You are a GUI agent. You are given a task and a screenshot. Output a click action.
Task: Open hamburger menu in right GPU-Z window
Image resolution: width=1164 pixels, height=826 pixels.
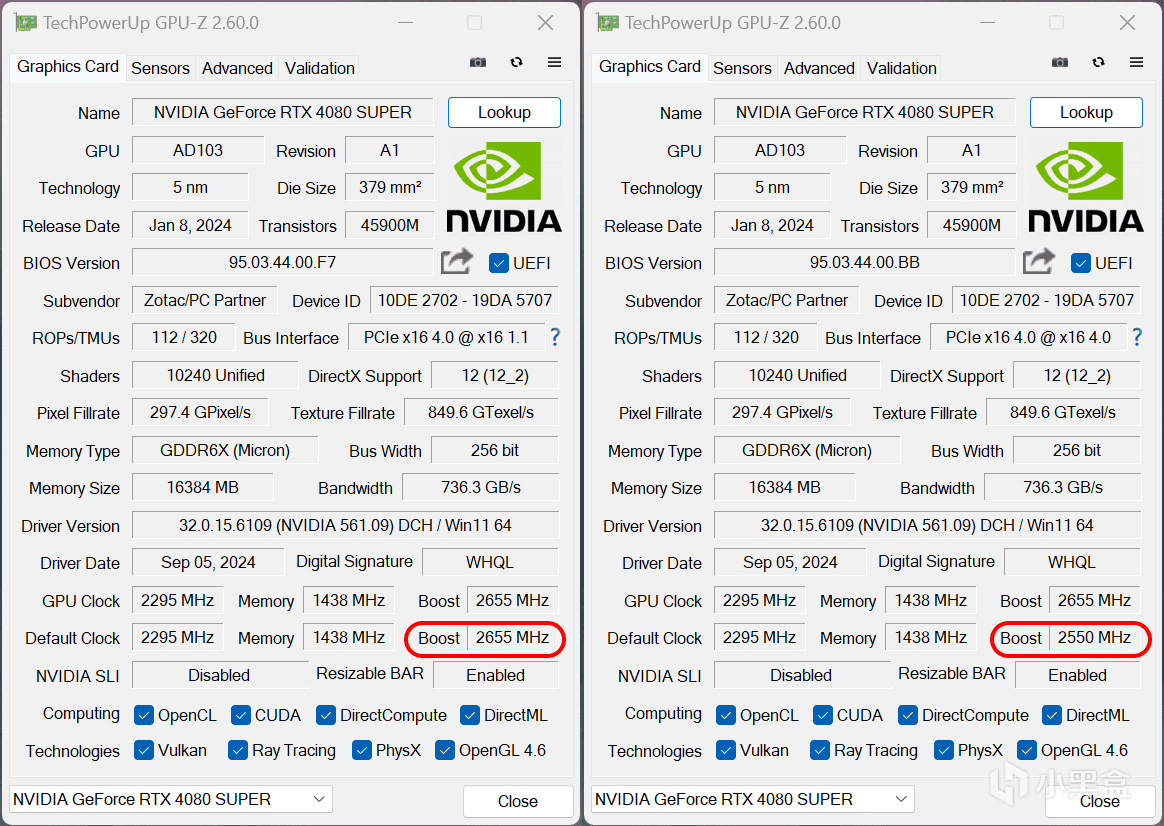click(x=1137, y=62)
